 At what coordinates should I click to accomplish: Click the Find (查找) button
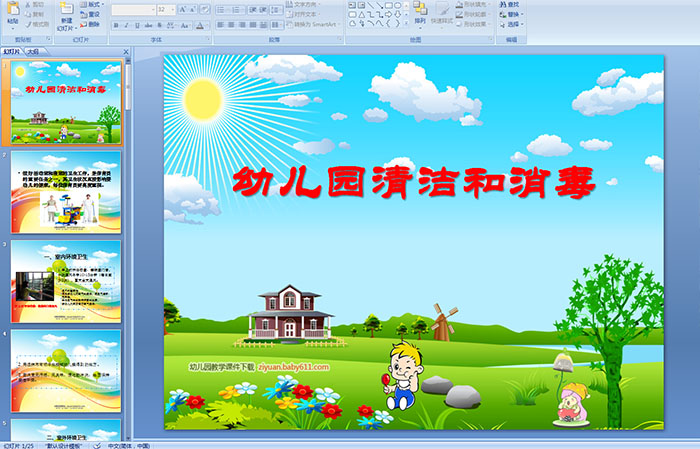[509, 4]
